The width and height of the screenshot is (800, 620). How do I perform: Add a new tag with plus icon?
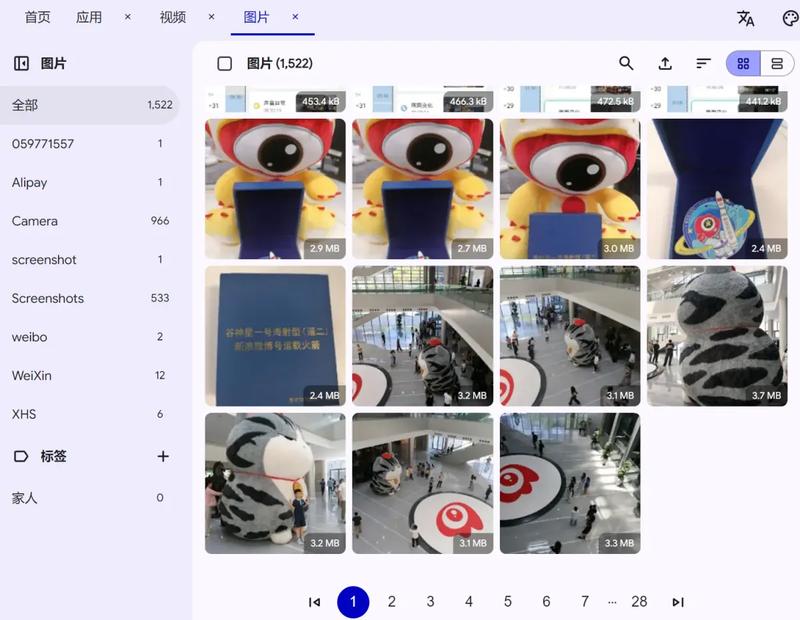(x=163, y=456)
